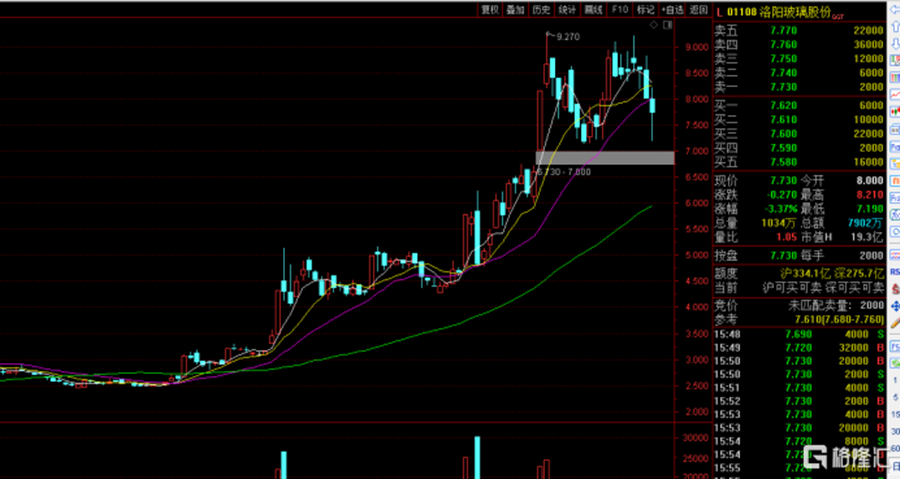Open the 叠加 overlay option

[515, 9]
